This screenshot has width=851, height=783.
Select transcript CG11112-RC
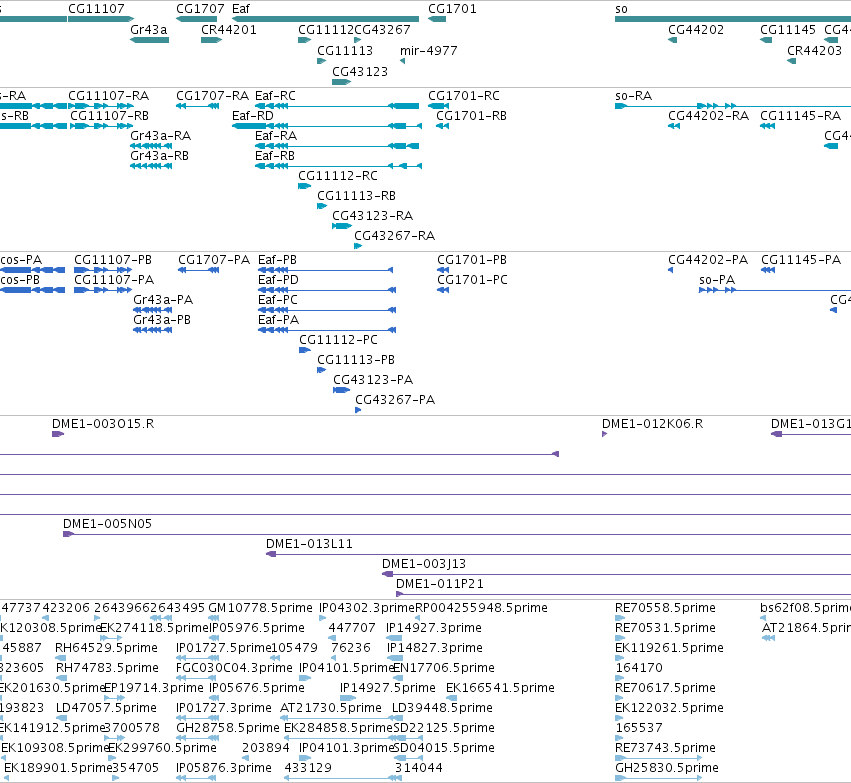[338, 176]
